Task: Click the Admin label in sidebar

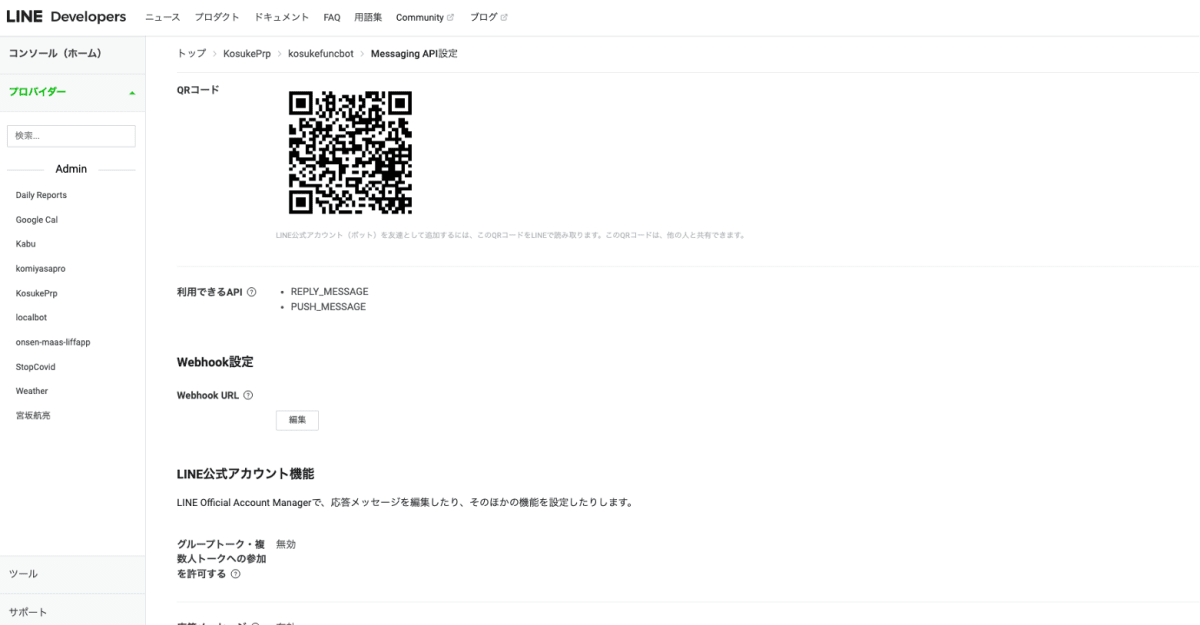Action: (x=71, y=169)
